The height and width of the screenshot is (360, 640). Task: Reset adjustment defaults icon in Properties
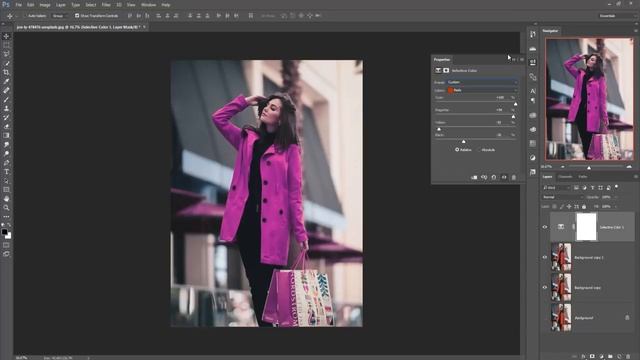point(494,178)
